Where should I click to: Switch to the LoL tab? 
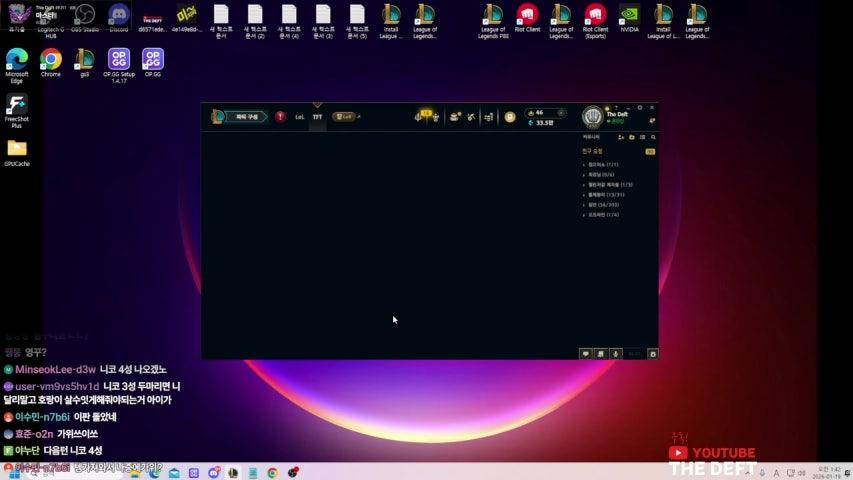tap(299, 117)
